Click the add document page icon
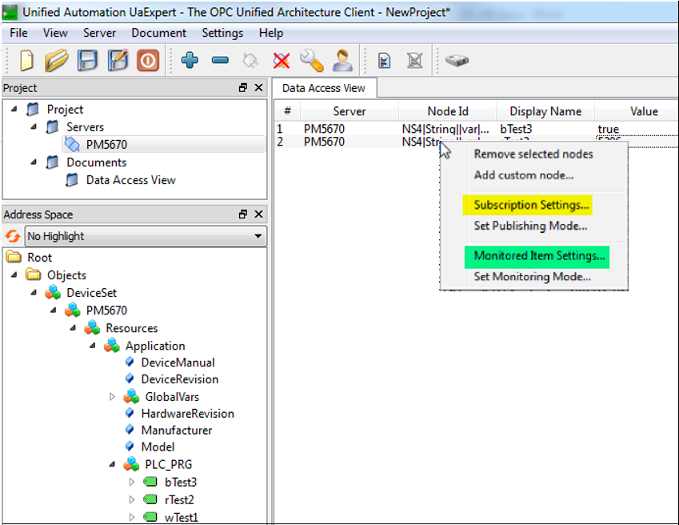Screen dimensions: 679x525 pyautogui.click(x=384, y=61)
